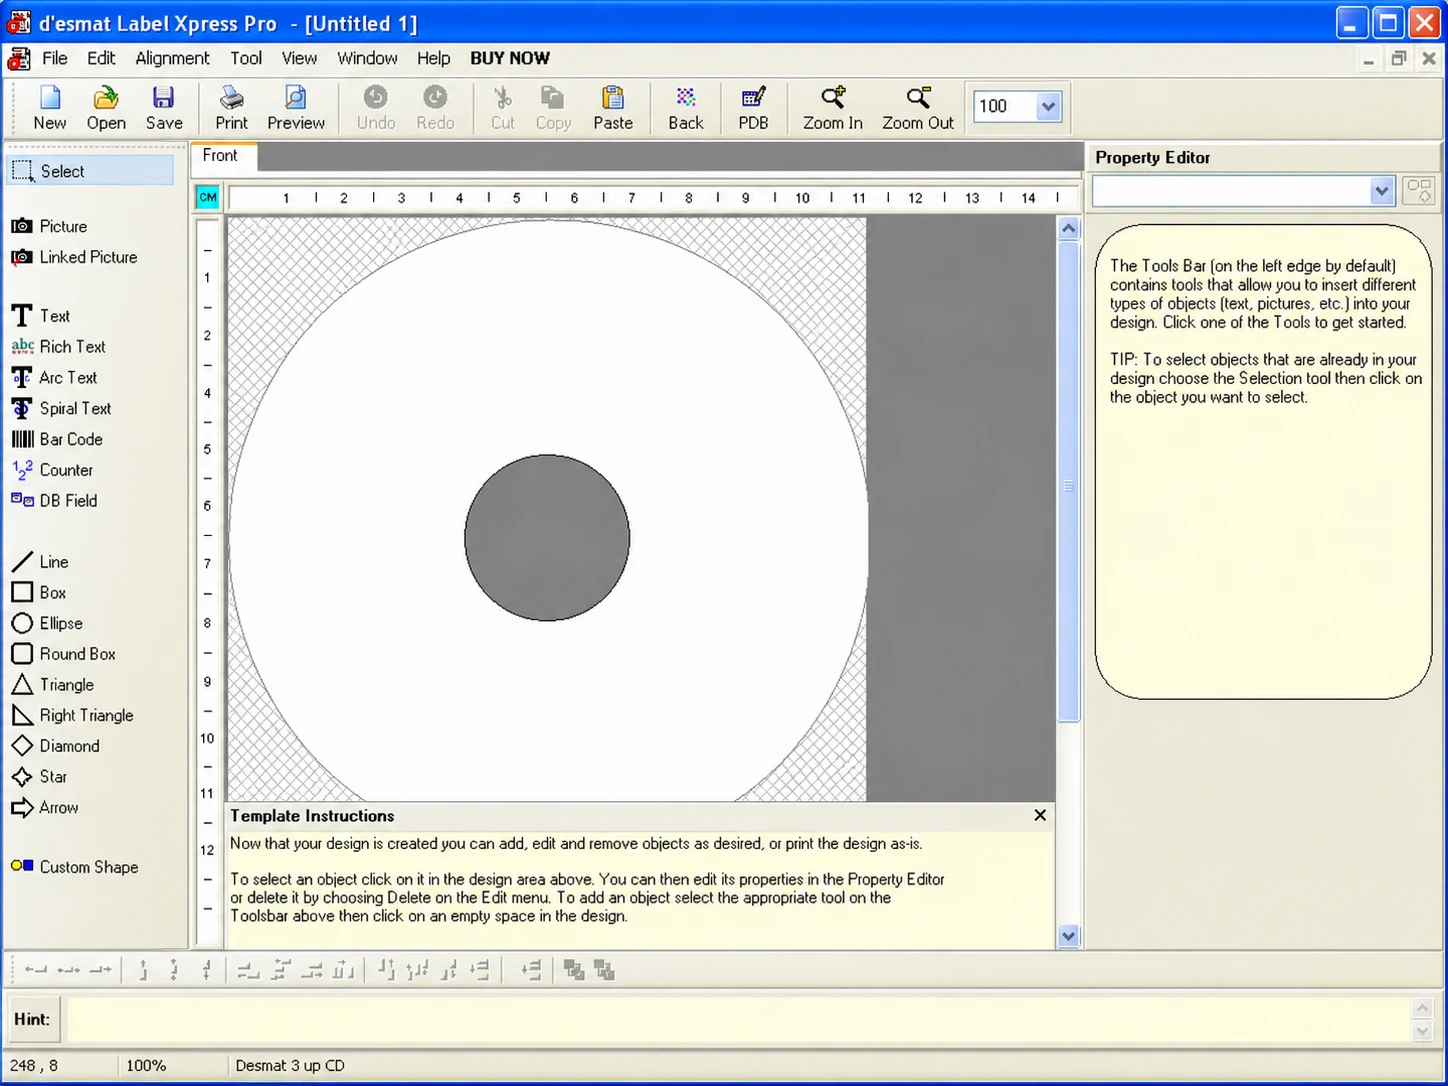Image resolution: width=1448 pixels, height=1086 pixels.
Task: Open the zoom percentage dropdown
Action: pos(1048,106)
